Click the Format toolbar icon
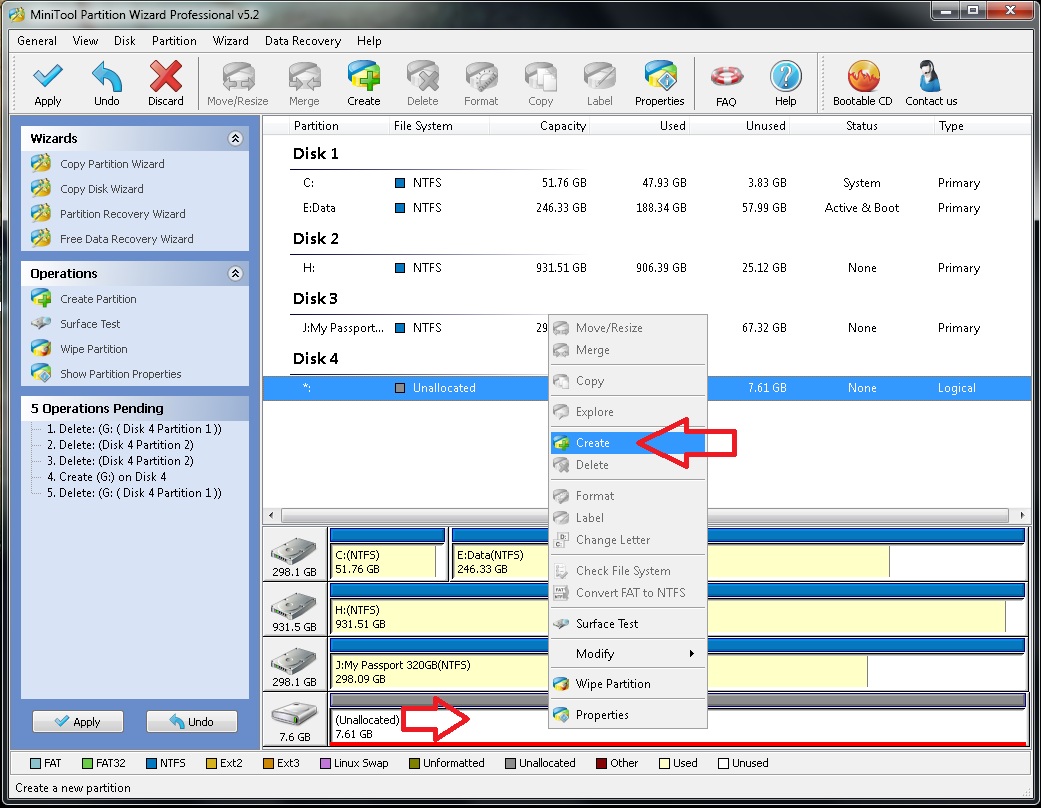 (481, 77)
